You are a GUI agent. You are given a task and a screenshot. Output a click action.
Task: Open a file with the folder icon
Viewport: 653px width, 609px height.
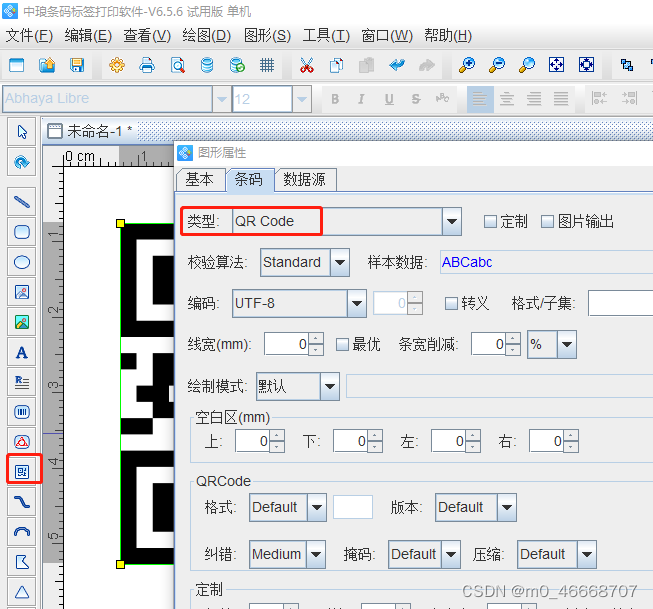pos(47,65)
